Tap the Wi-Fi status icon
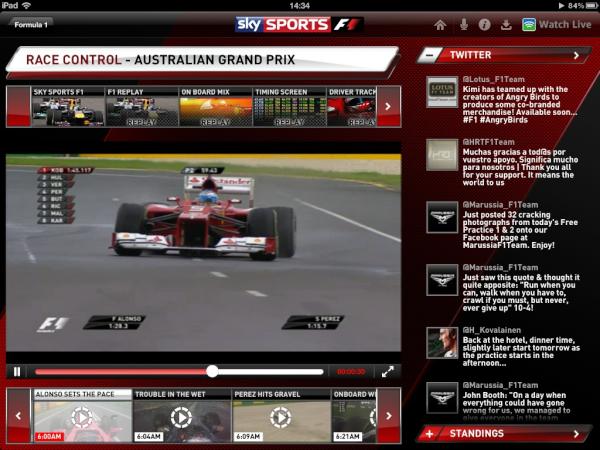The image size is (600, 450). tap(26, 5)
